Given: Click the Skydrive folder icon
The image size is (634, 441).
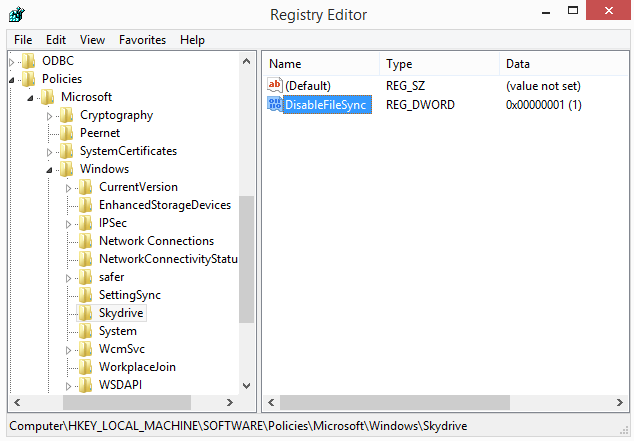Looking at the screenshot, I should [85, 314].
